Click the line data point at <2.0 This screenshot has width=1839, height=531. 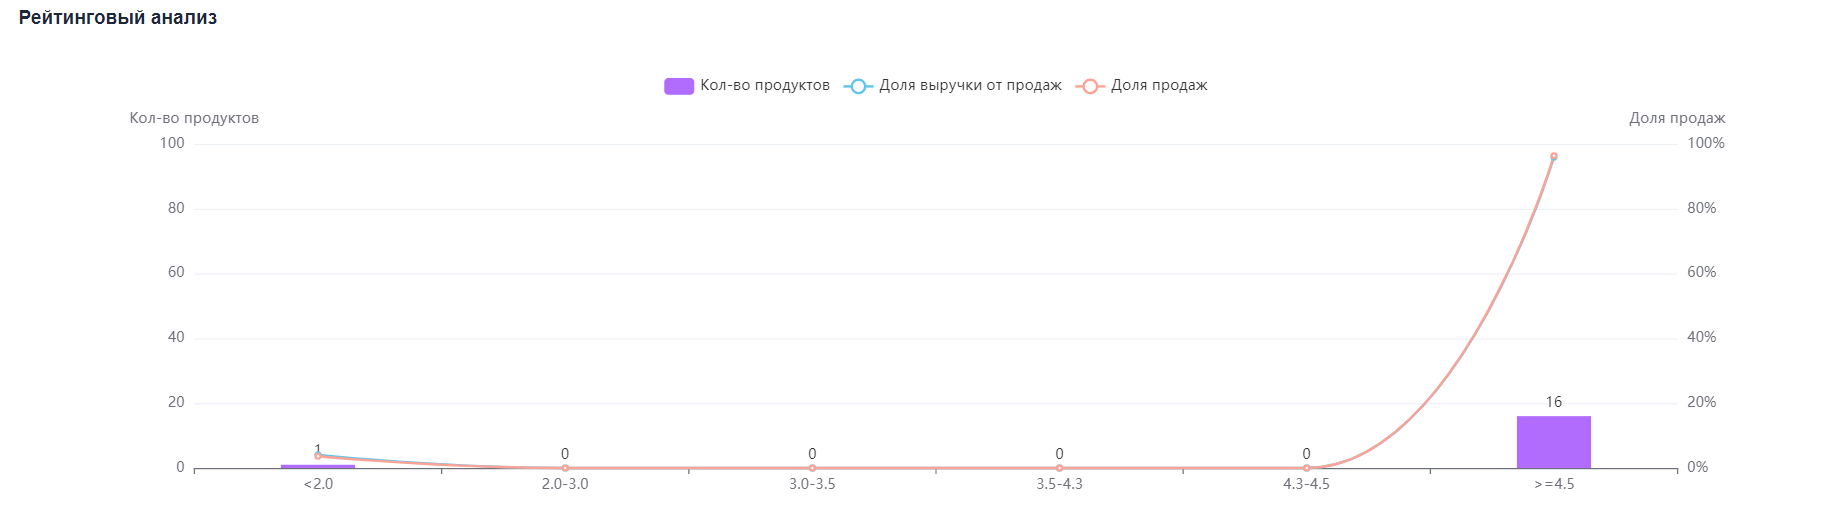point(318,456)
